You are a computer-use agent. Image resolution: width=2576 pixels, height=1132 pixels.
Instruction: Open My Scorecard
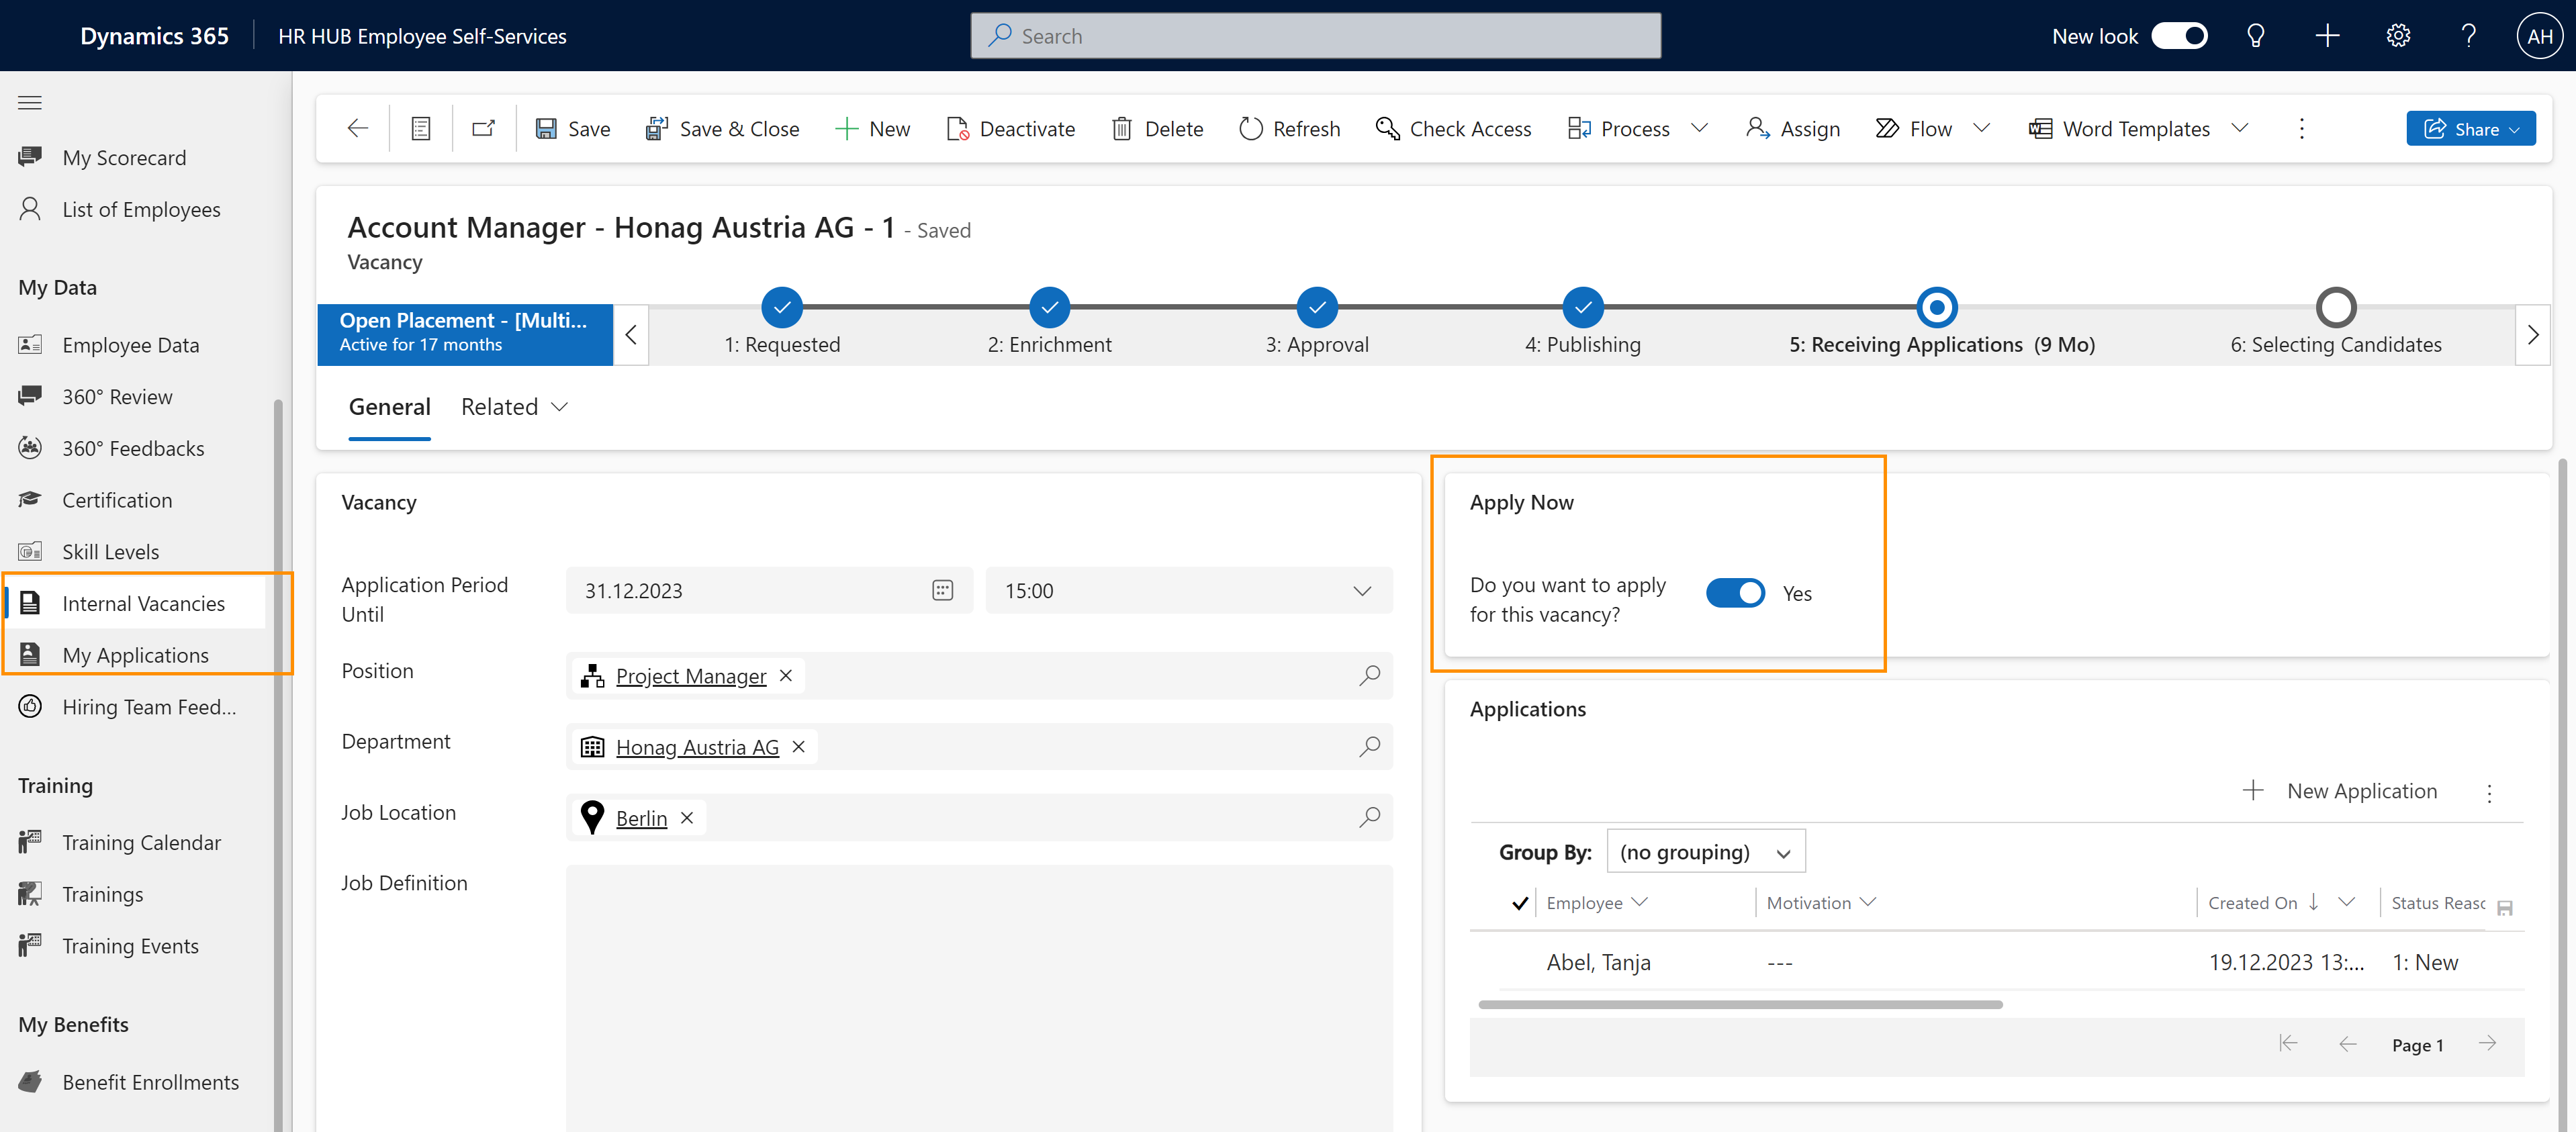(124, 157)
